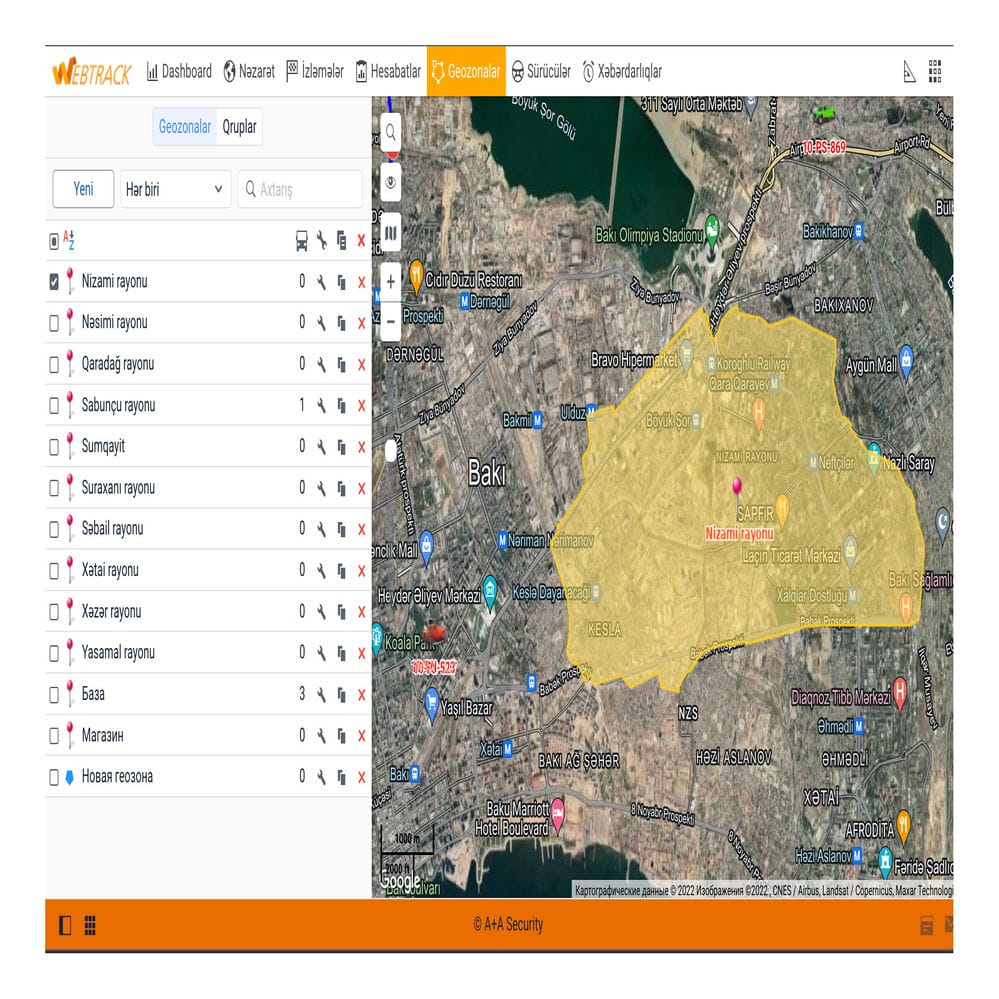Open the map layers selector button
This screenshot has width=999, height=999.
point(390,234)
